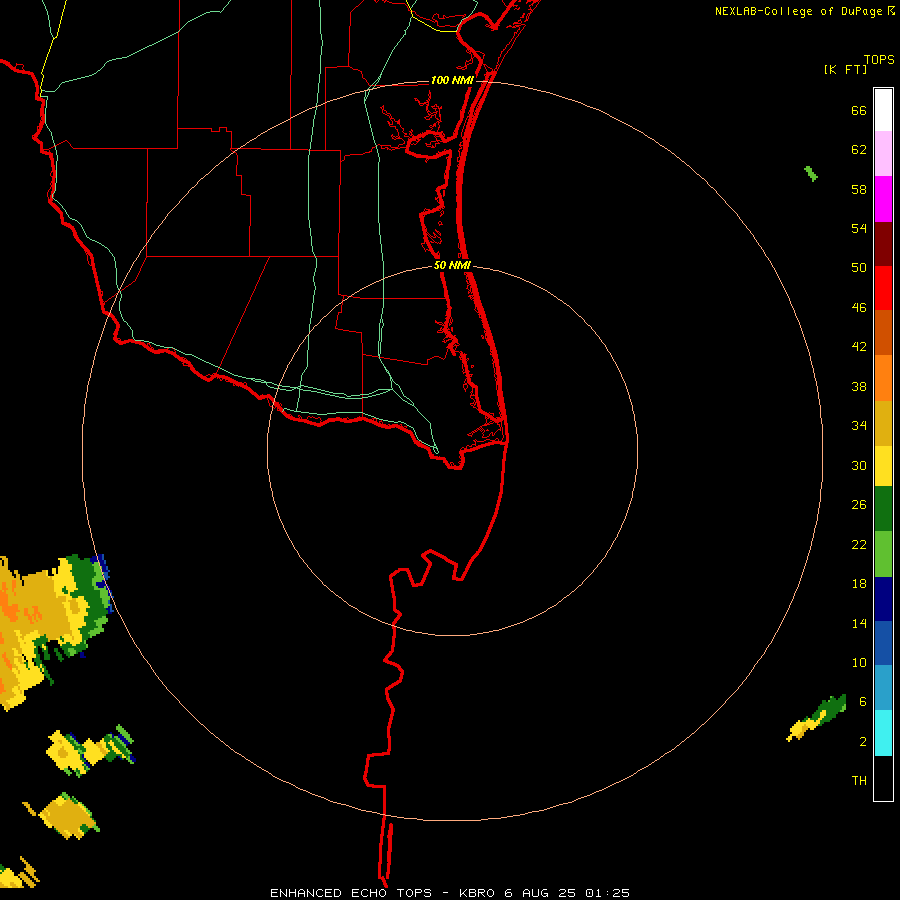
Task: Click the small green echo in upper right
Action: 811,173
